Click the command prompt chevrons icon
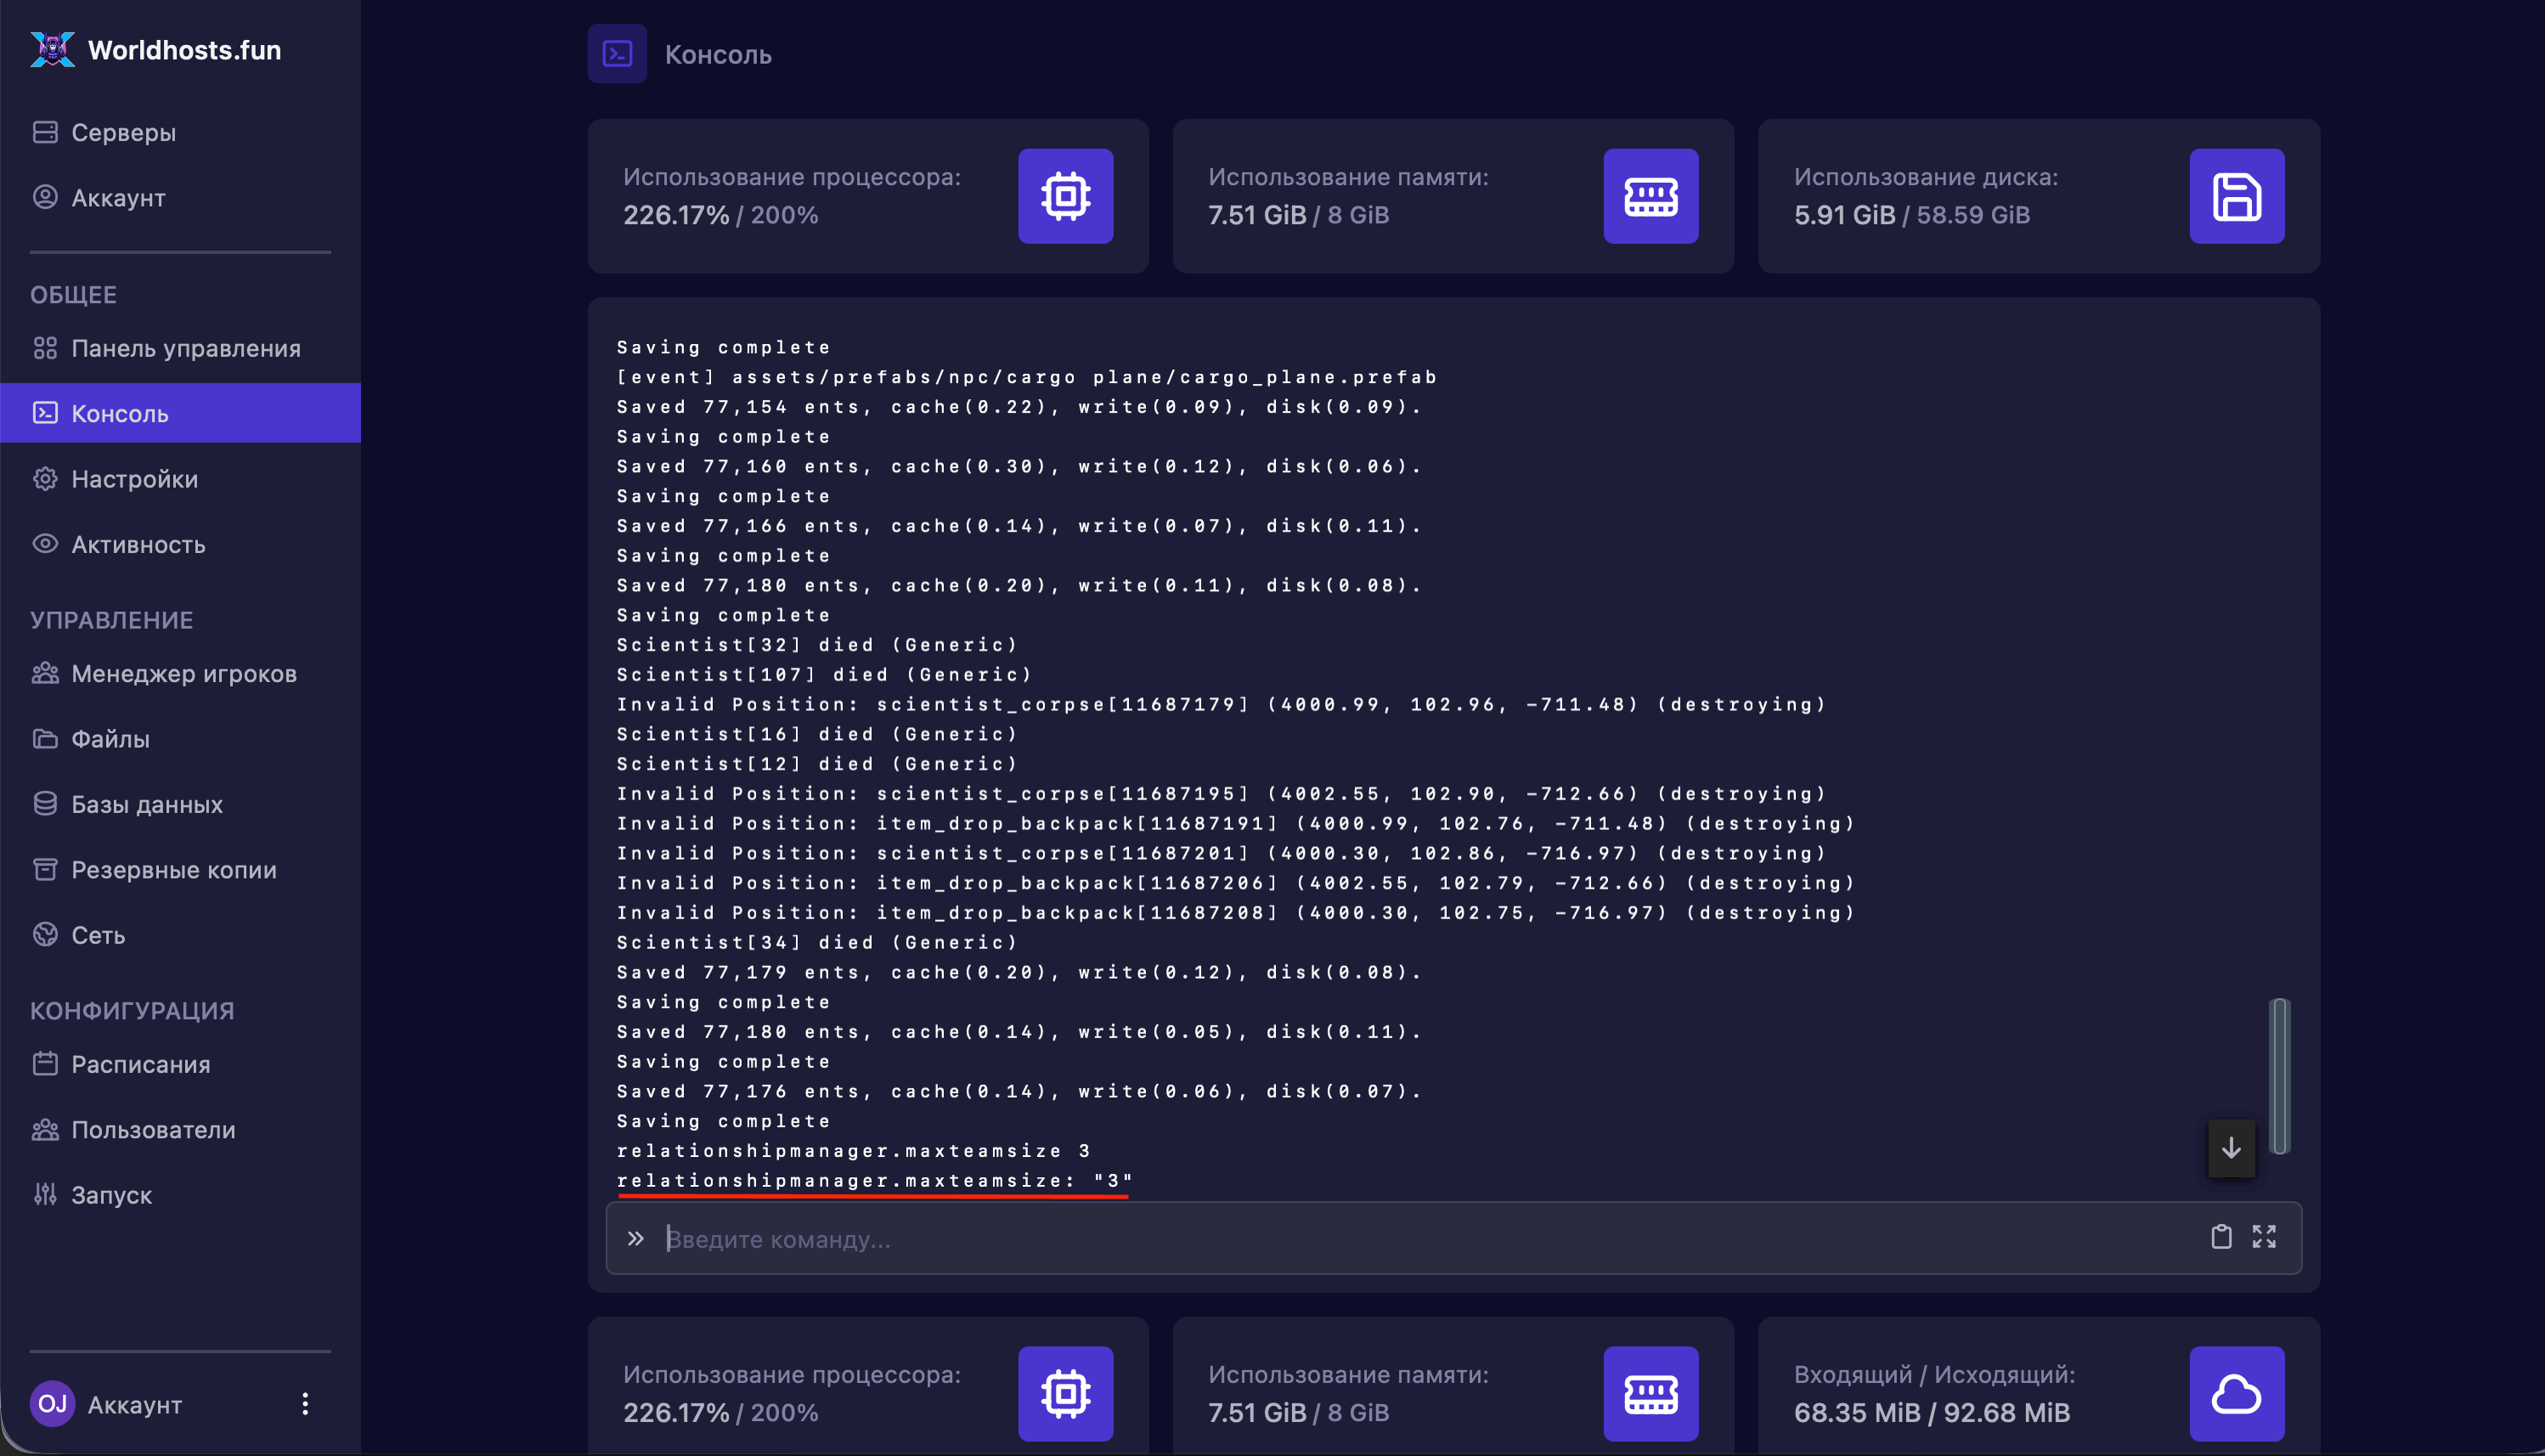 click(x=635, y=1238)
